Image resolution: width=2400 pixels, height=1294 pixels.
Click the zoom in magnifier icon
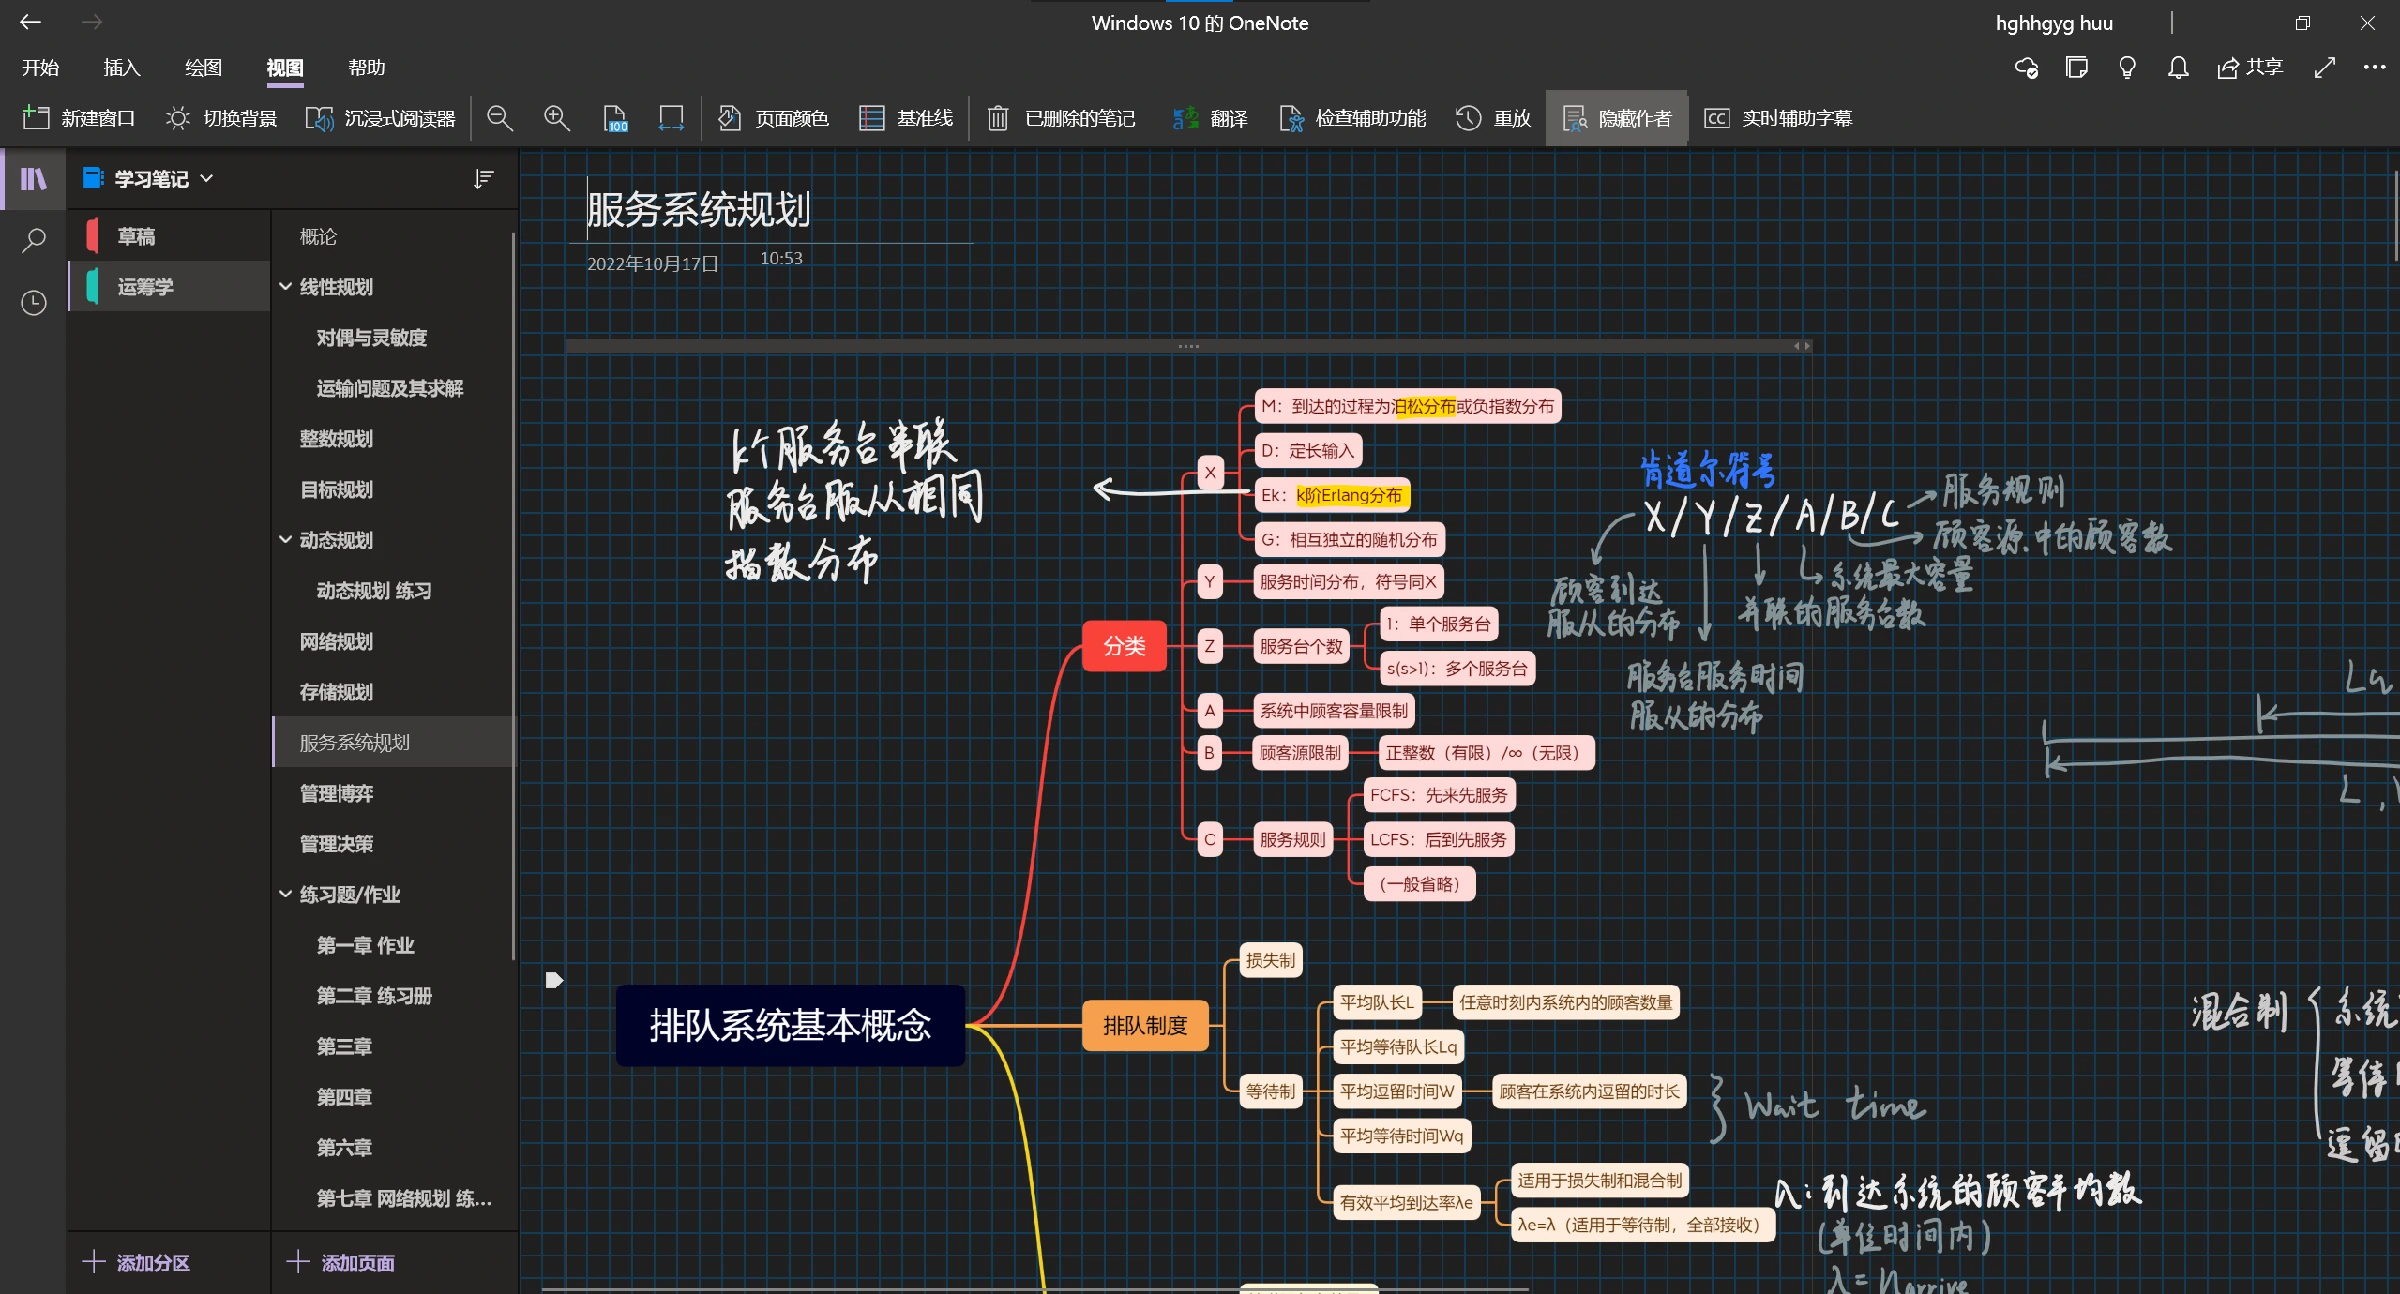tap(557, 119)
